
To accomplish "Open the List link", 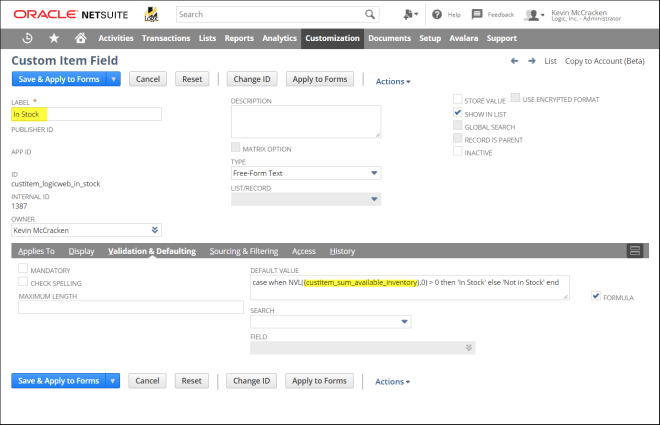I will 550,61.
